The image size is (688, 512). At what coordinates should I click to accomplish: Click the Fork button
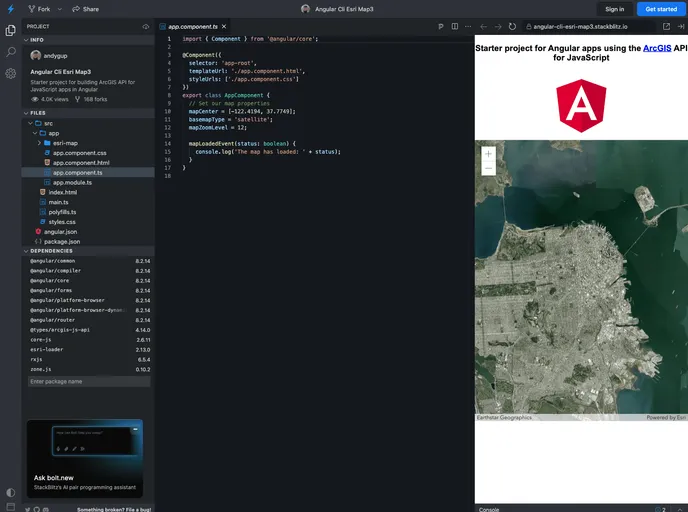[39, 9]
